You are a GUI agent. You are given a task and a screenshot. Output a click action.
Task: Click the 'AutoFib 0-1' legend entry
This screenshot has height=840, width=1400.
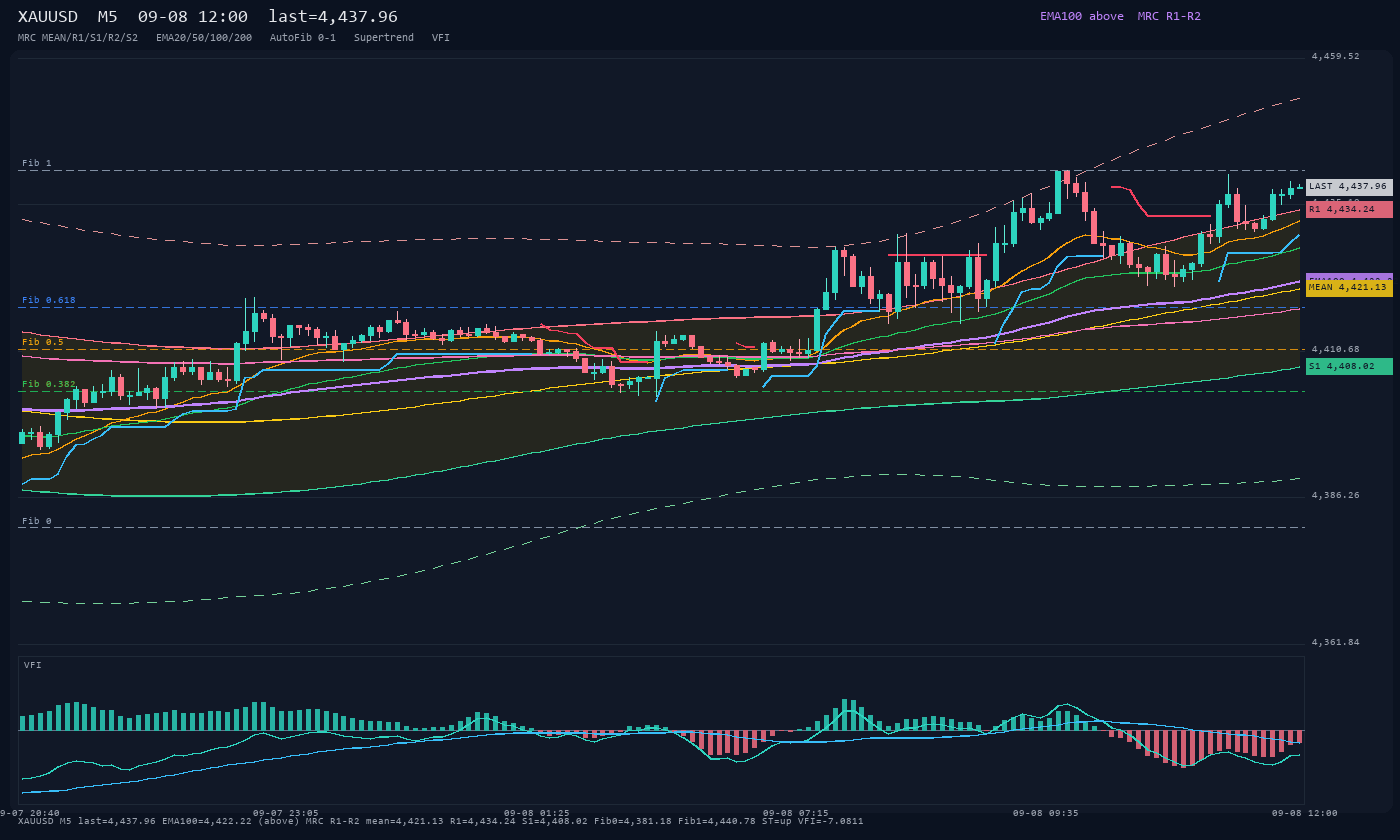pyautogui.click(x=303, y=37)
